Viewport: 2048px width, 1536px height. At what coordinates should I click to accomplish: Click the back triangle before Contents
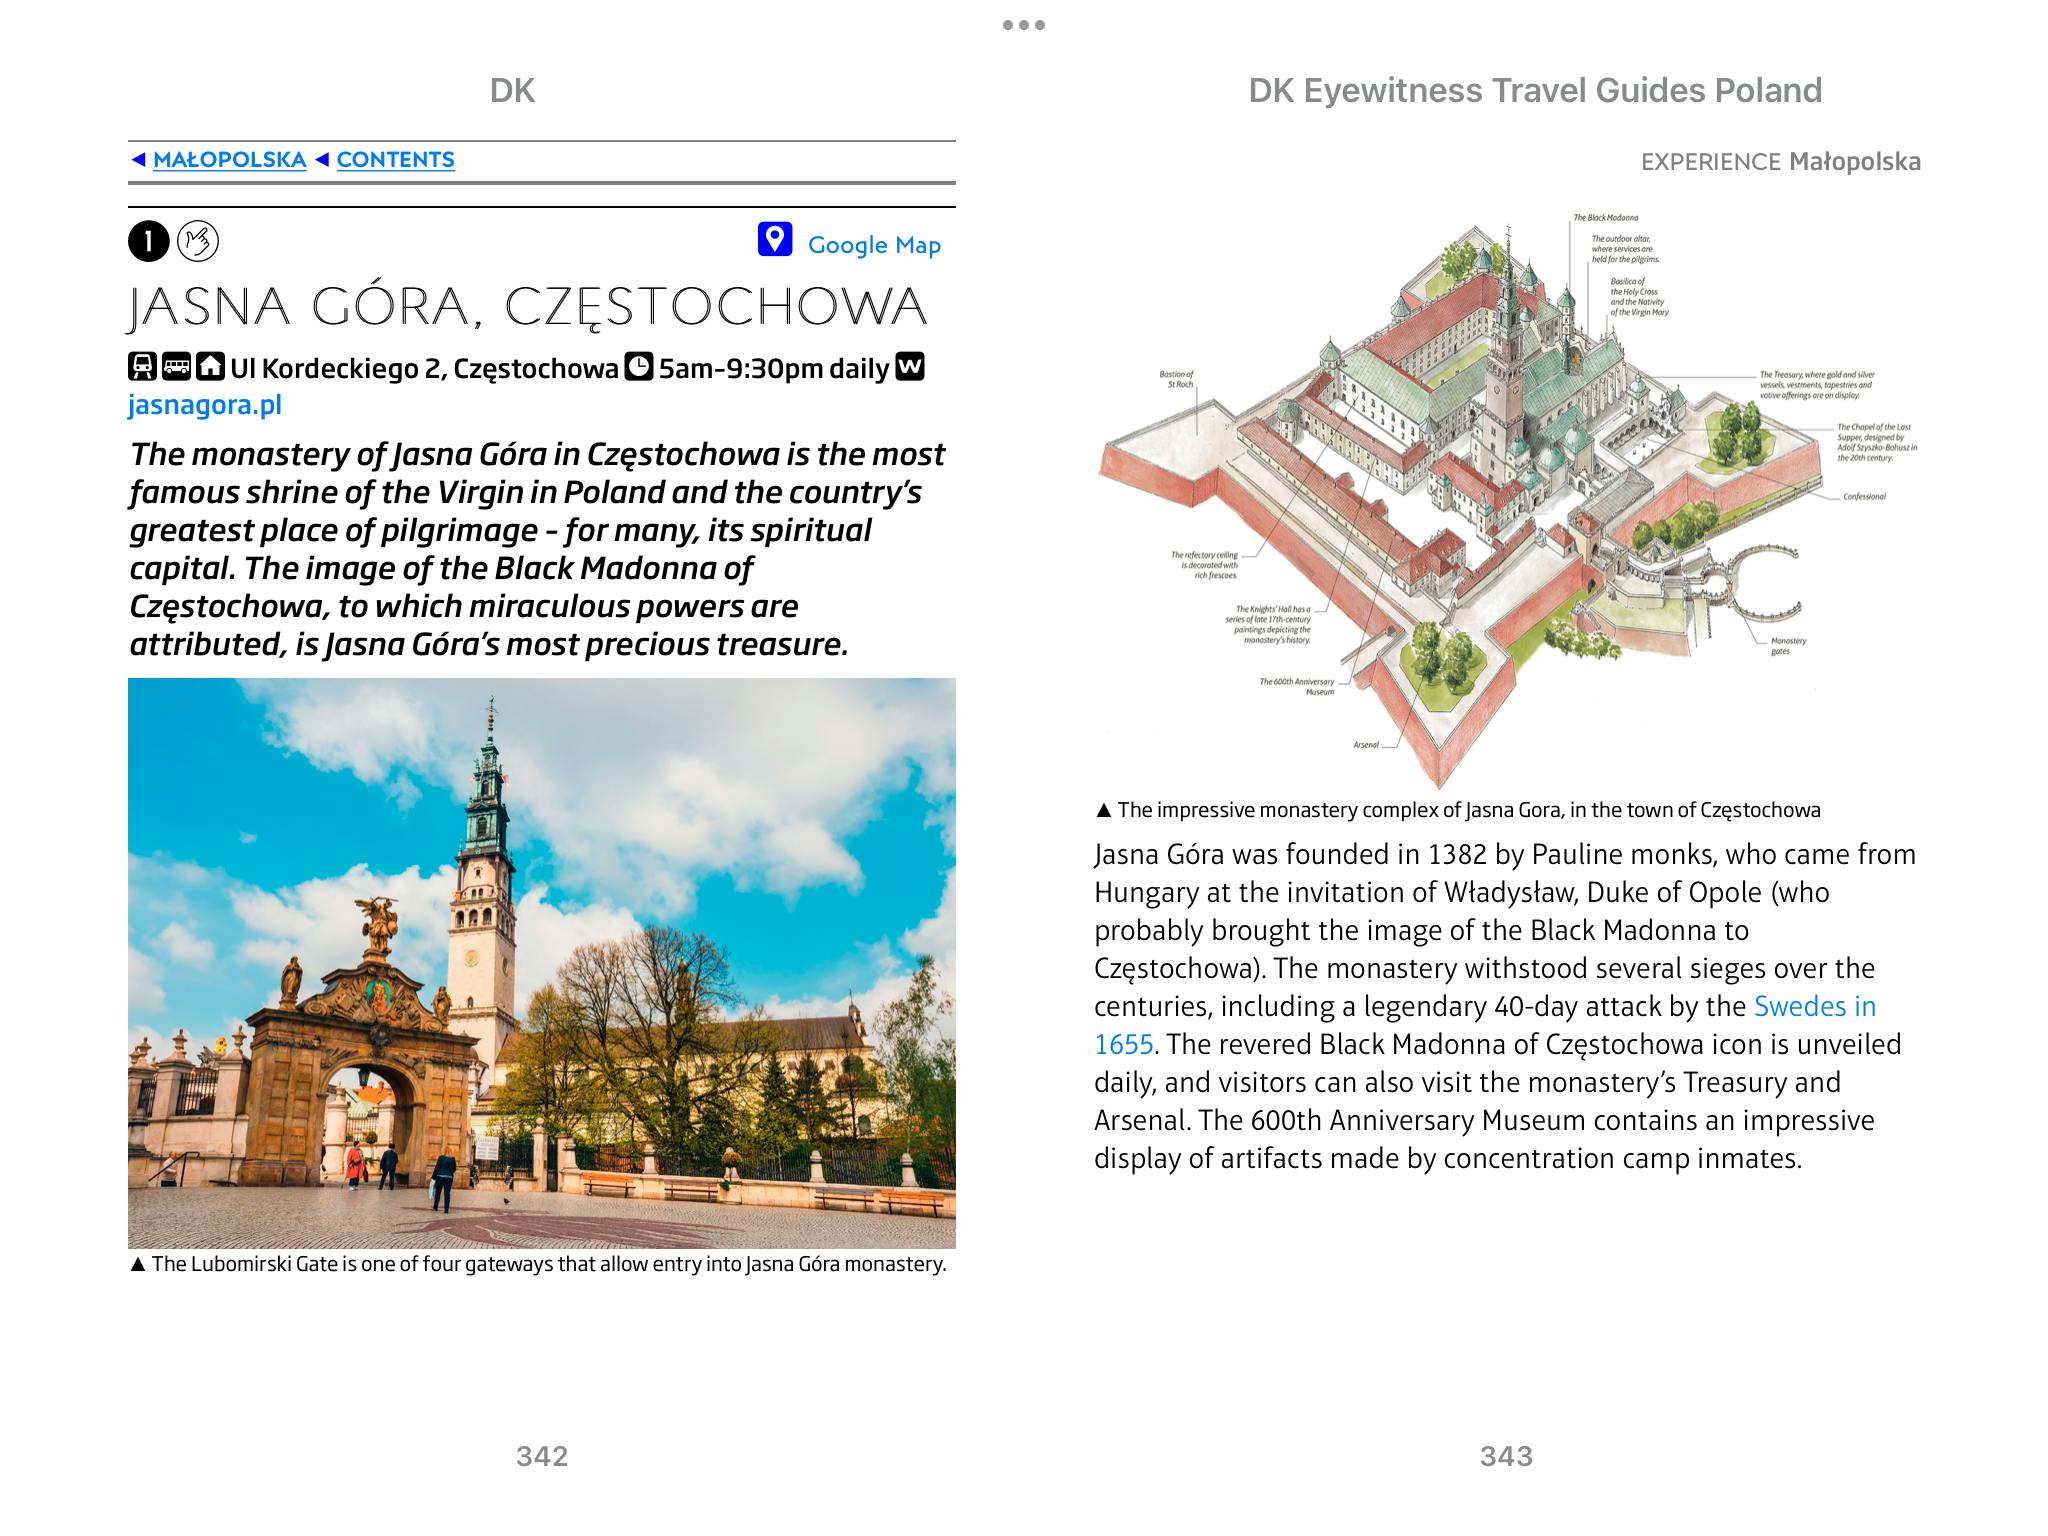tap(322, 160)
